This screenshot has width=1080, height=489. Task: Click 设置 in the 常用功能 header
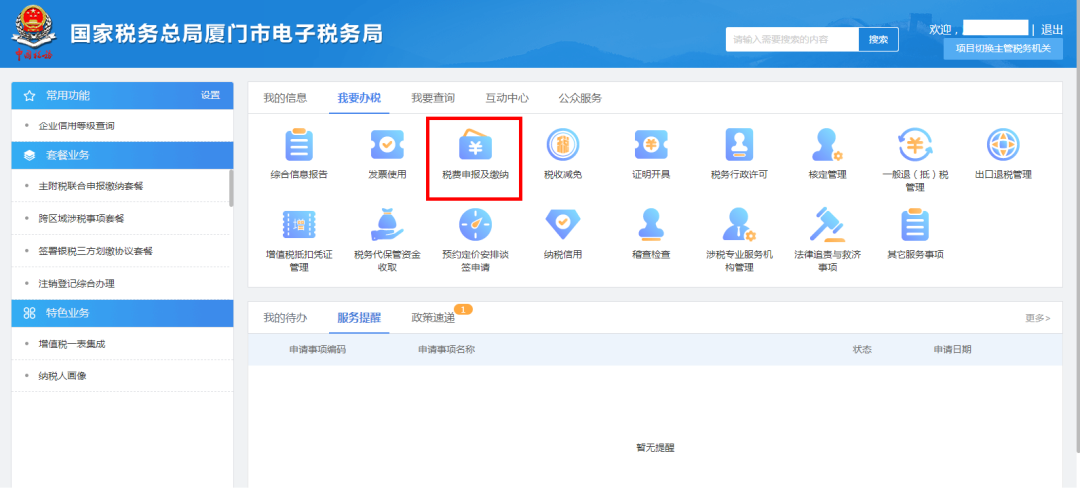210,95
